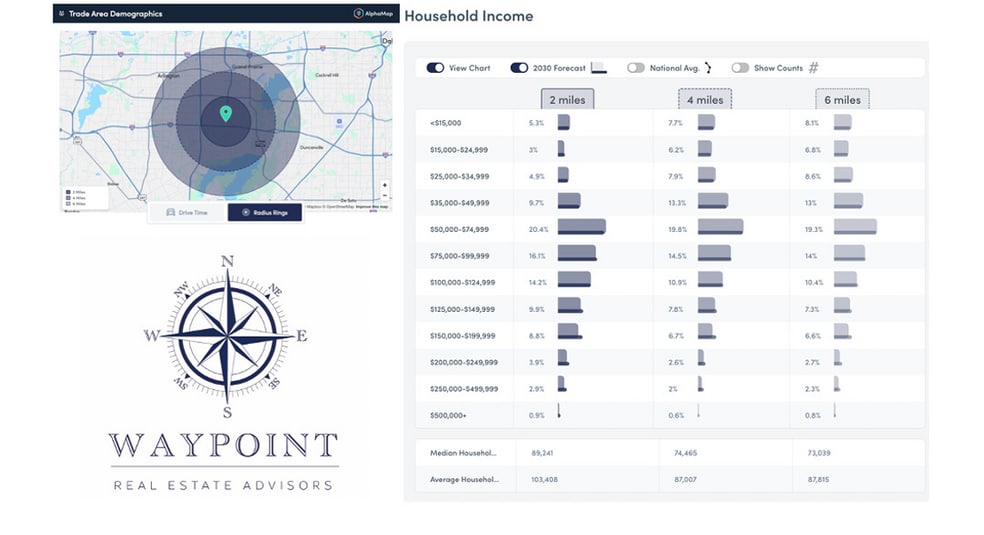The height and width of the screenshot is (535, 984).
Task: Click the Radius Rings button
Action: coord(264,212)
